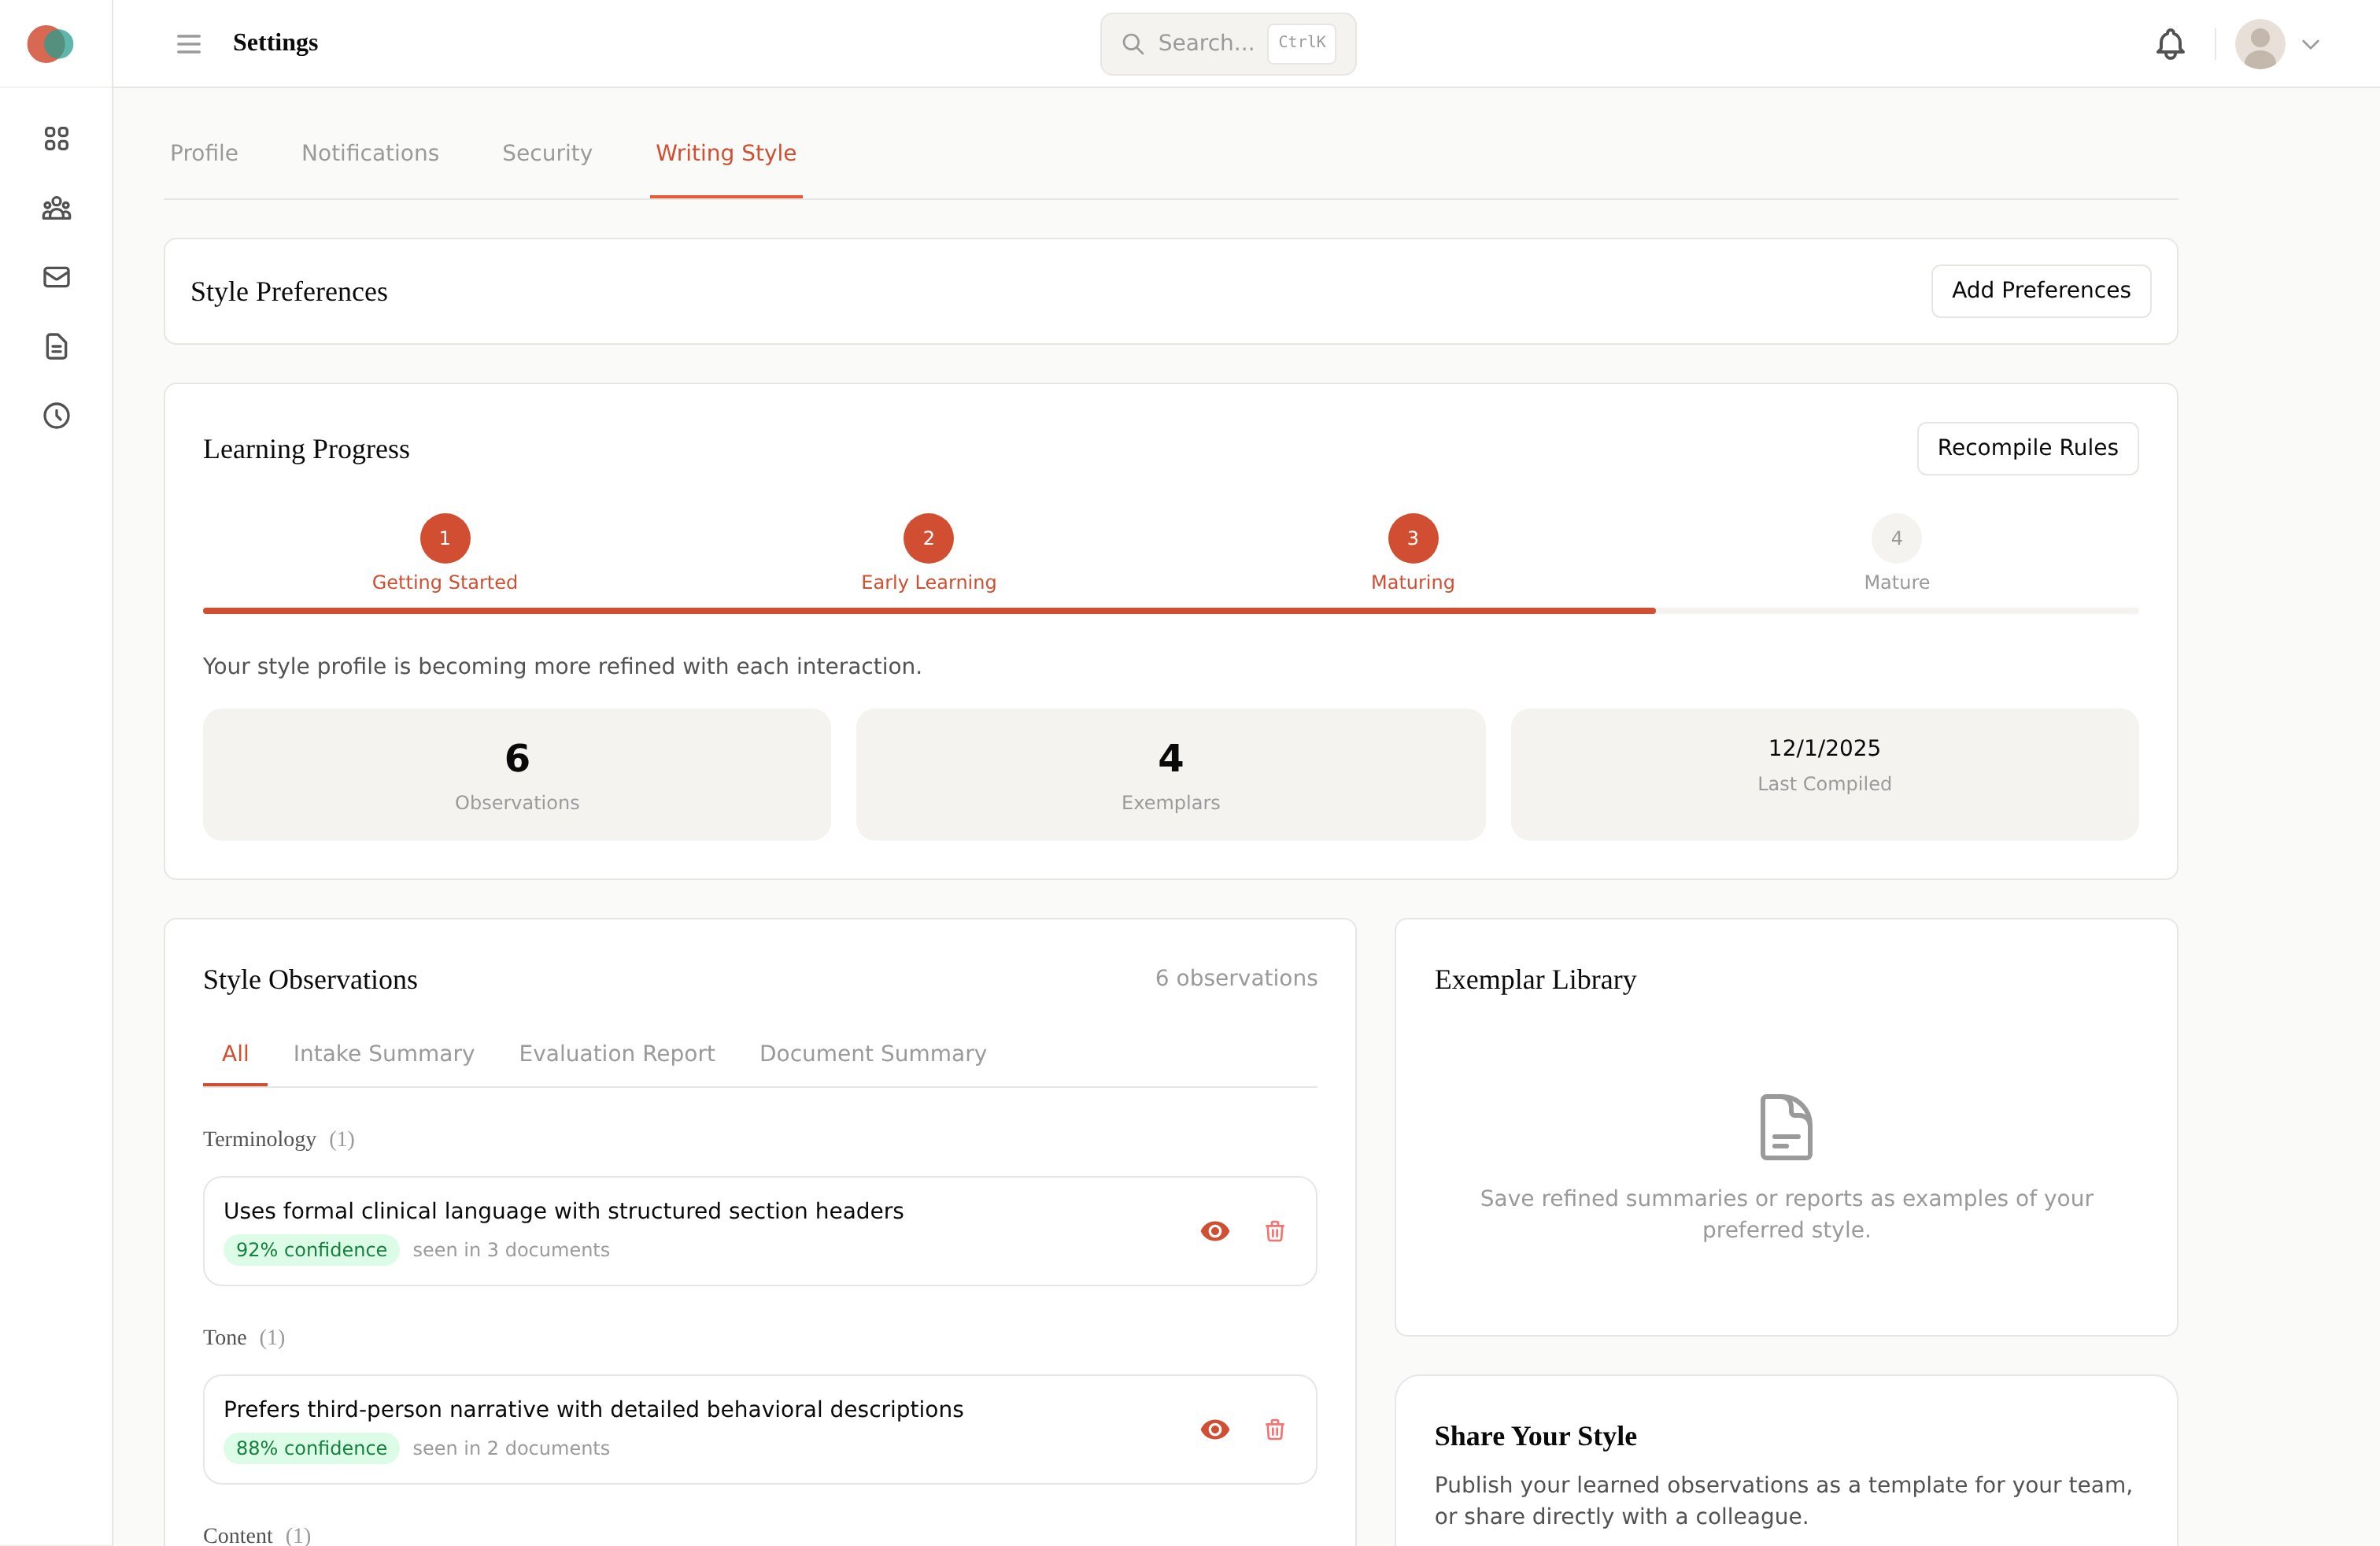
Task: Click the document icon in the sidebar
Action: [x=56, y=347]
